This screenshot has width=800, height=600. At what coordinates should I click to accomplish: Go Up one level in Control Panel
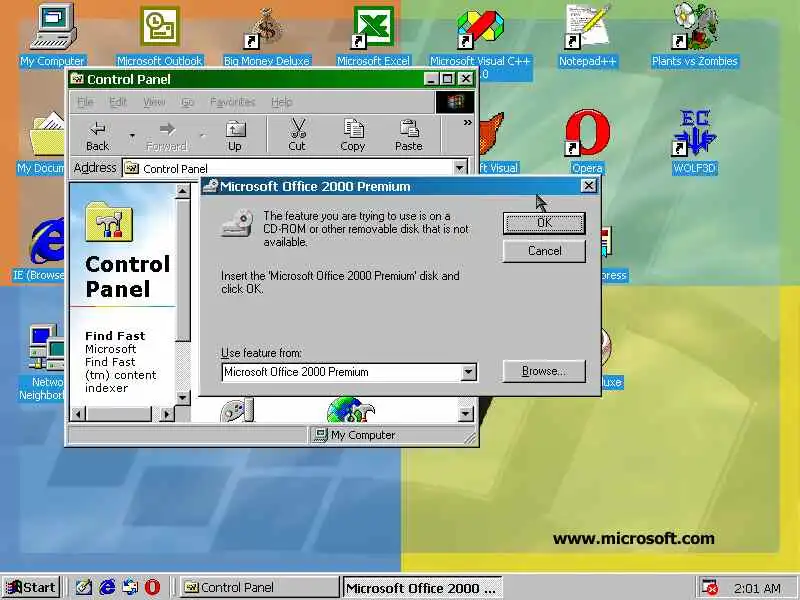(x=235, y=136)
